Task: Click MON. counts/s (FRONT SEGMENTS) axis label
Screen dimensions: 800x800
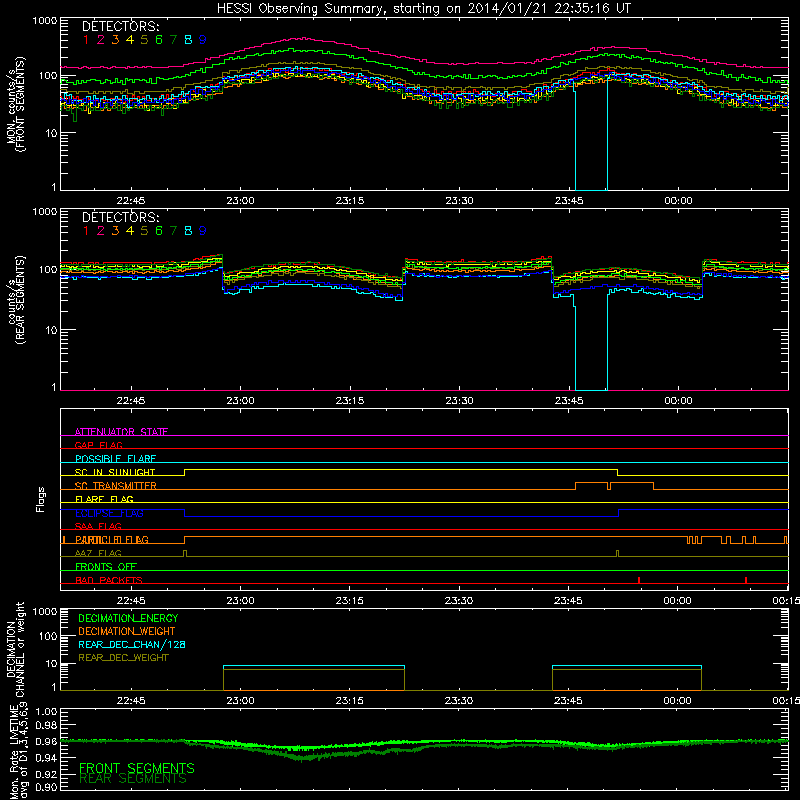Action: pos(16,104)
